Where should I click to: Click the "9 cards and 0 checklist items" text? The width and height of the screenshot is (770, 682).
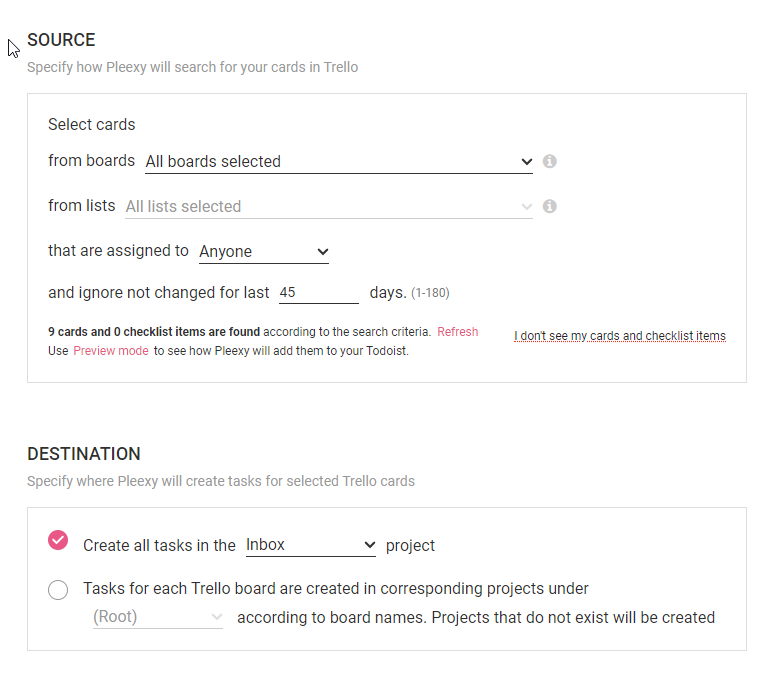point(154,332)
